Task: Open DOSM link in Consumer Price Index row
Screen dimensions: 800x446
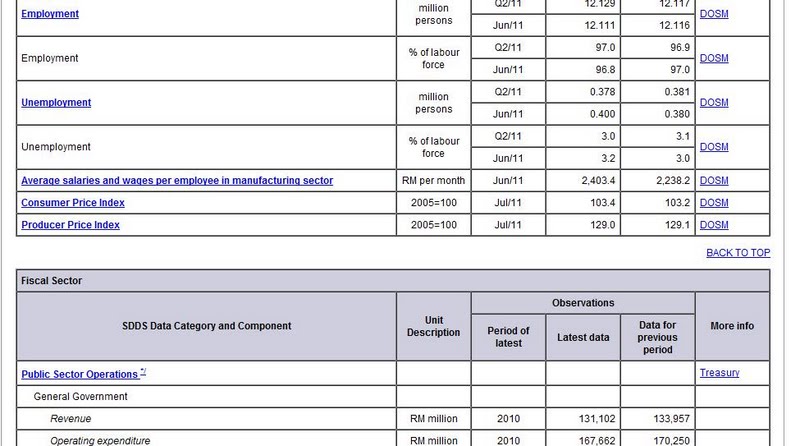Action: tap(714, 203)
